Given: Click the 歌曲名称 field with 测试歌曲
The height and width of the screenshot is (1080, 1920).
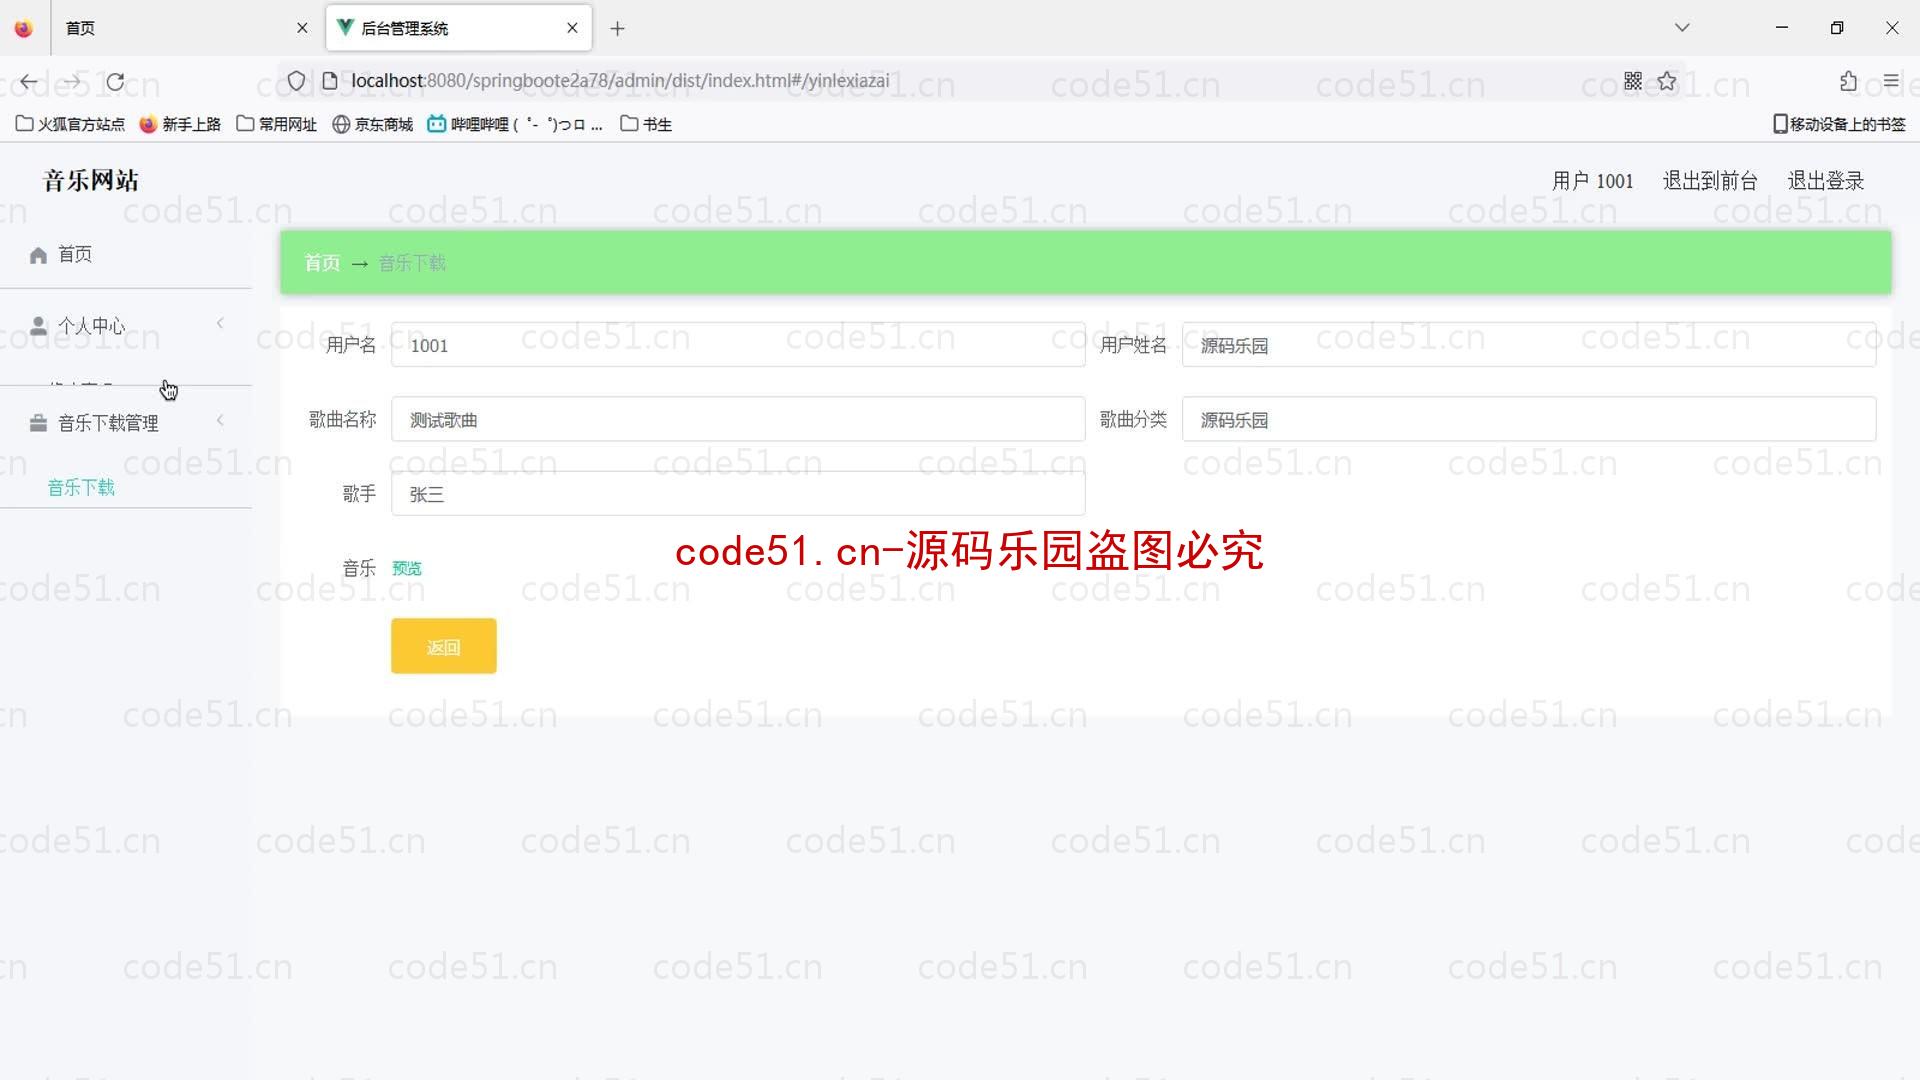Looking at the screenshot, I should (738, 420).
